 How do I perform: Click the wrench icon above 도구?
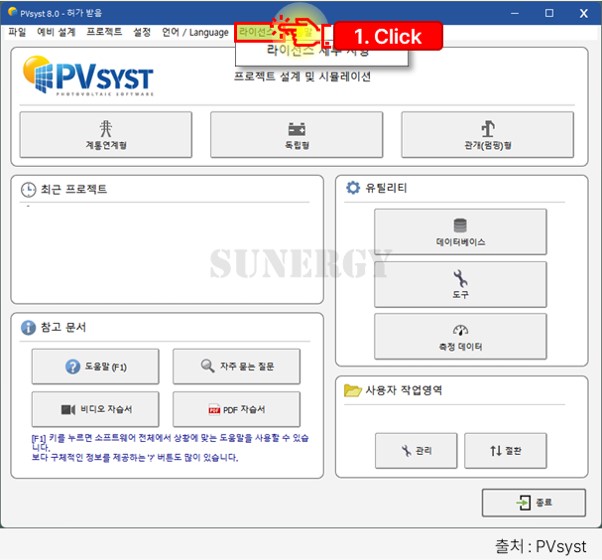point(460,278)
